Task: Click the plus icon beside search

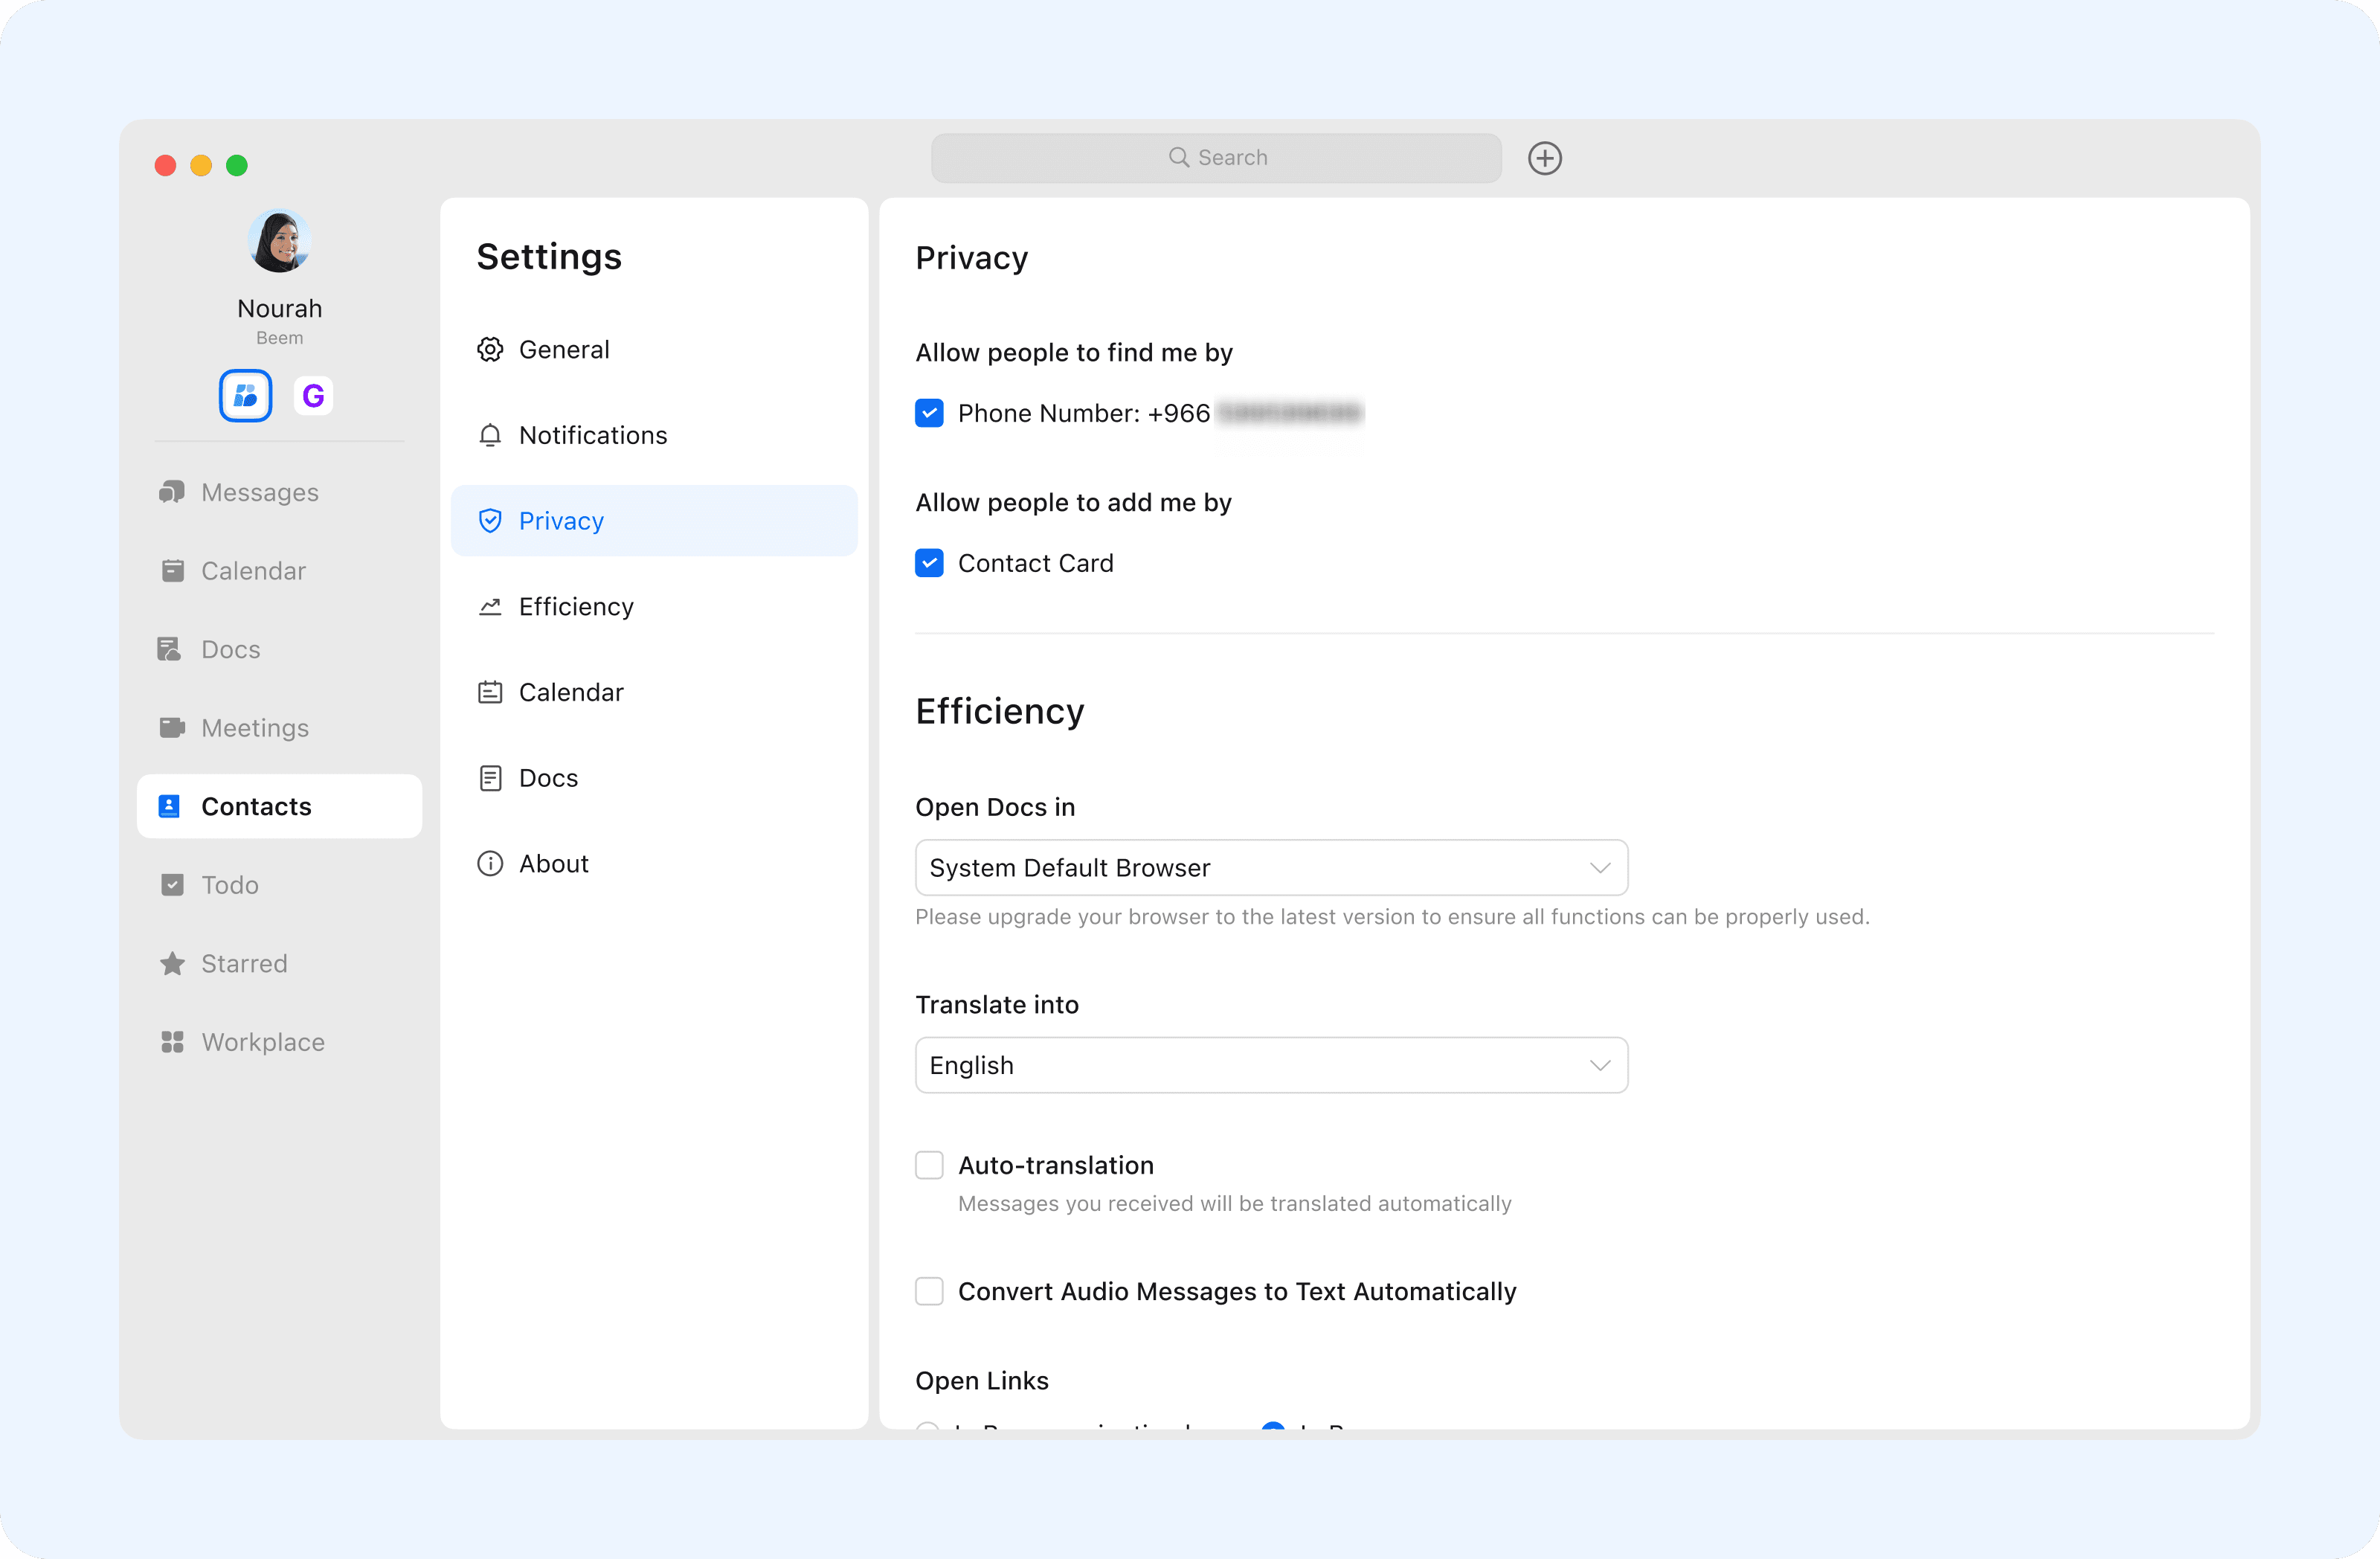Action: pos(1544,158)
